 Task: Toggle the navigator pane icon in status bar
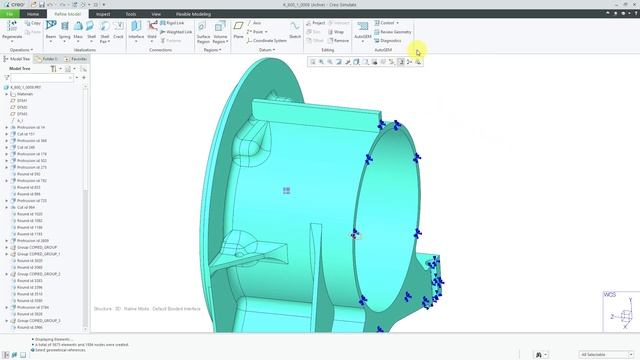tap(6, 355)
